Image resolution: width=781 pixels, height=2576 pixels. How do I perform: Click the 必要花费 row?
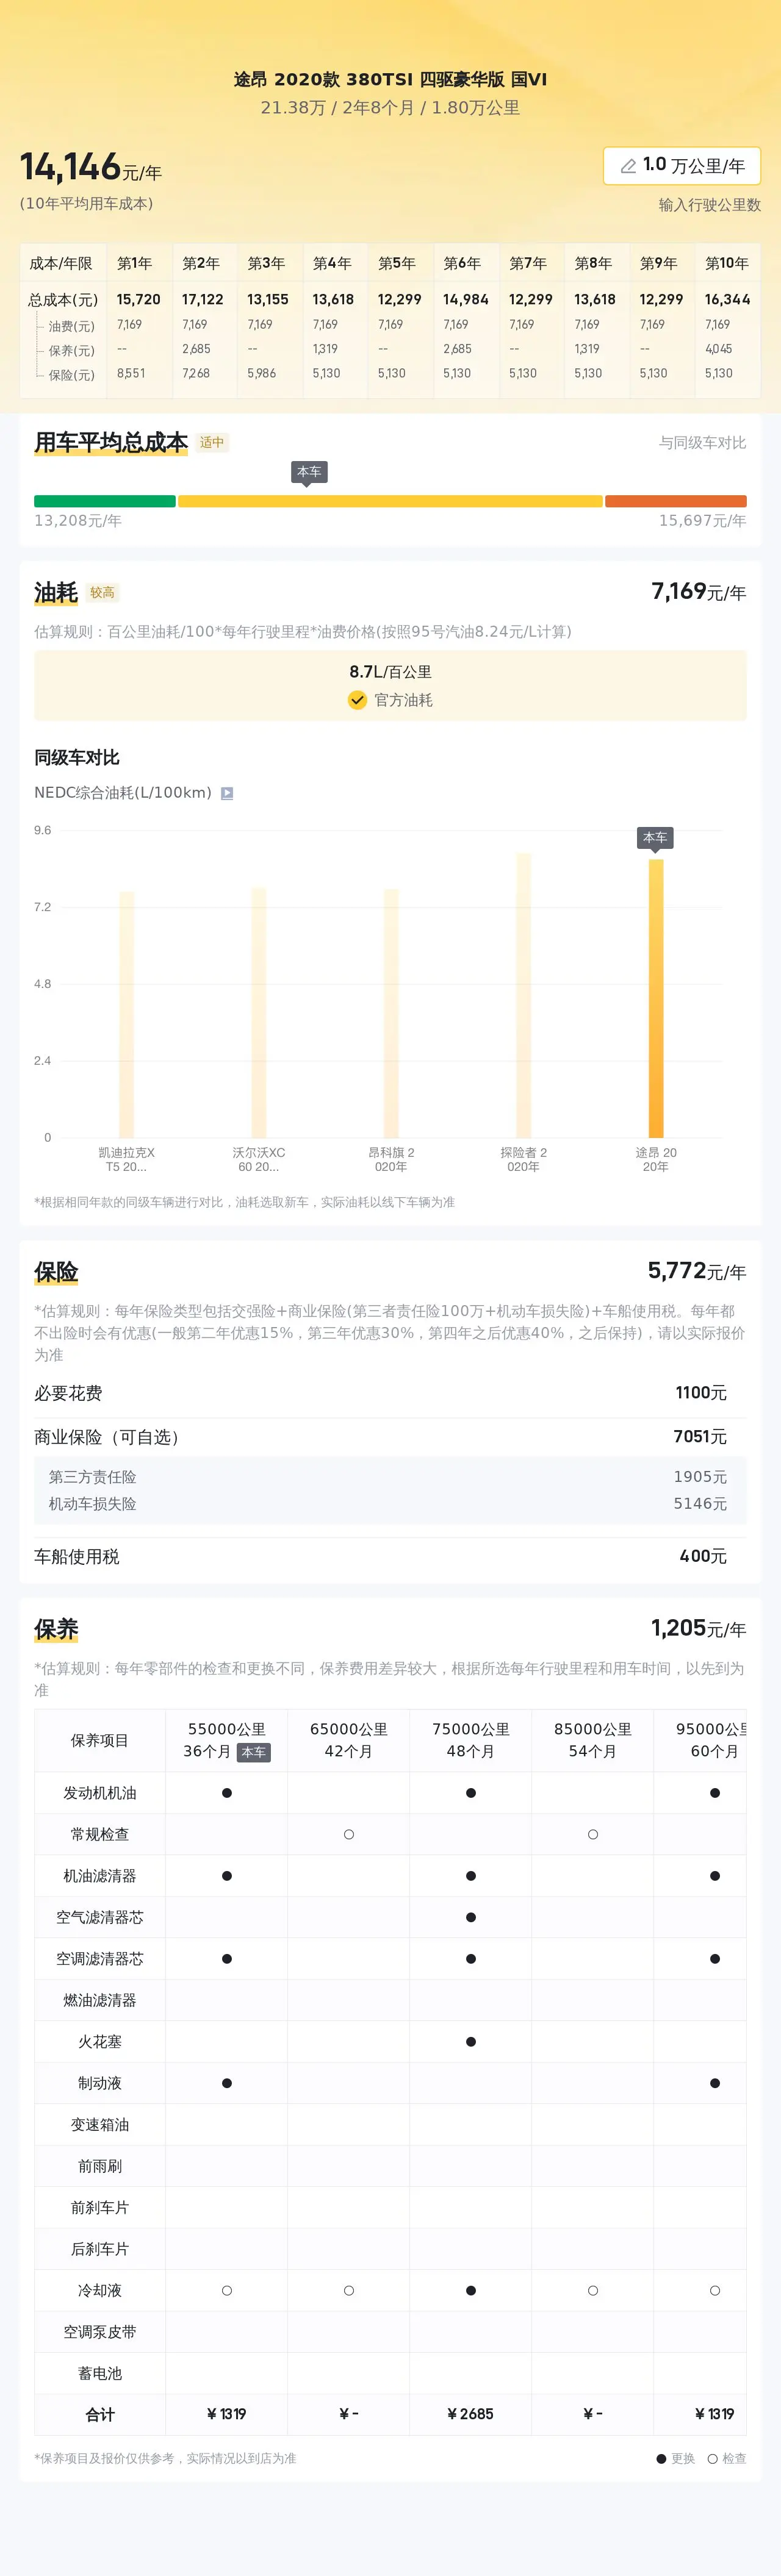pyautogui.click(x=390, y=1393)
